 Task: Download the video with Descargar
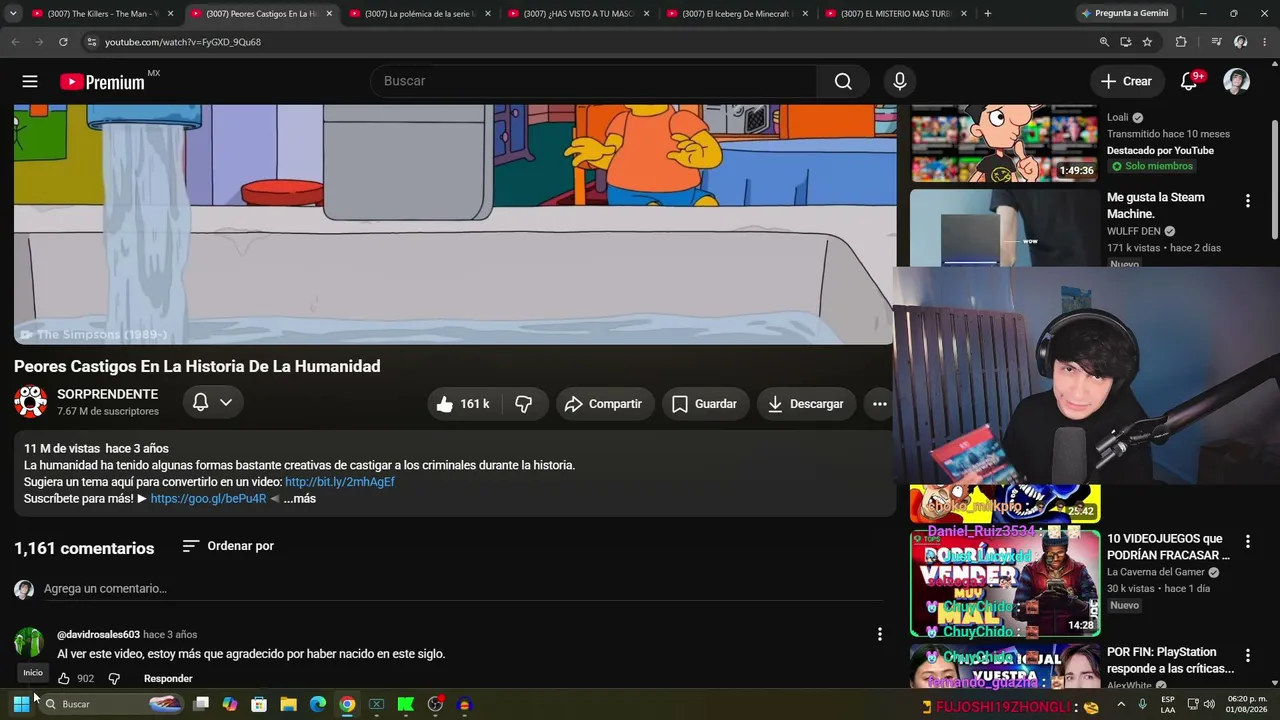[x=806, y=404]
